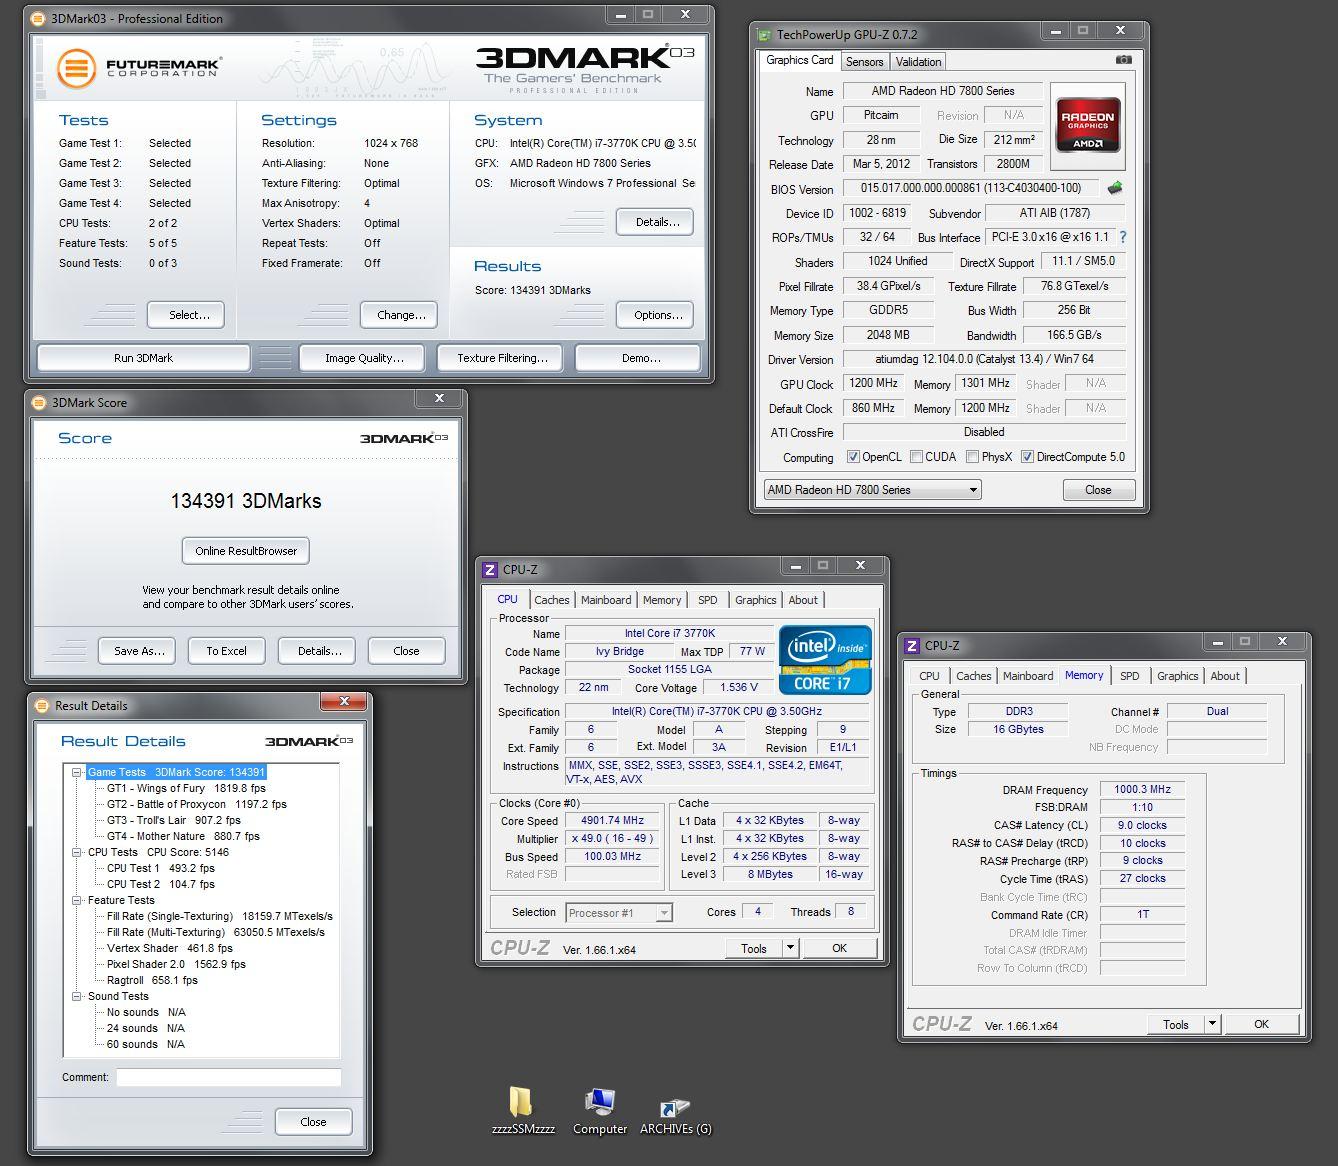Image resolution: width=1338 pixels, height=1166 pixels.
Task: Click the BIOS upload chip icon in GPU-Z
Action: click(x=1115, y=187)
